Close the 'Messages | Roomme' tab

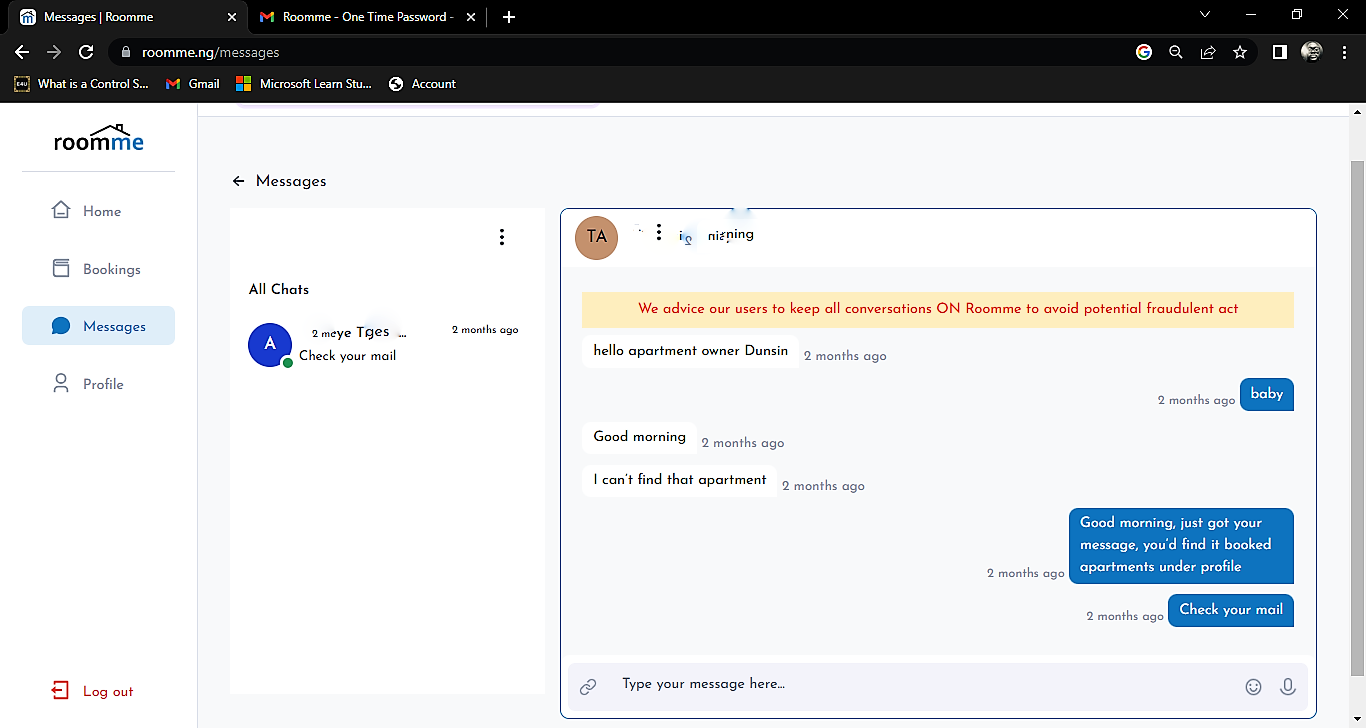pyautogui.click(x=231, y=17)
